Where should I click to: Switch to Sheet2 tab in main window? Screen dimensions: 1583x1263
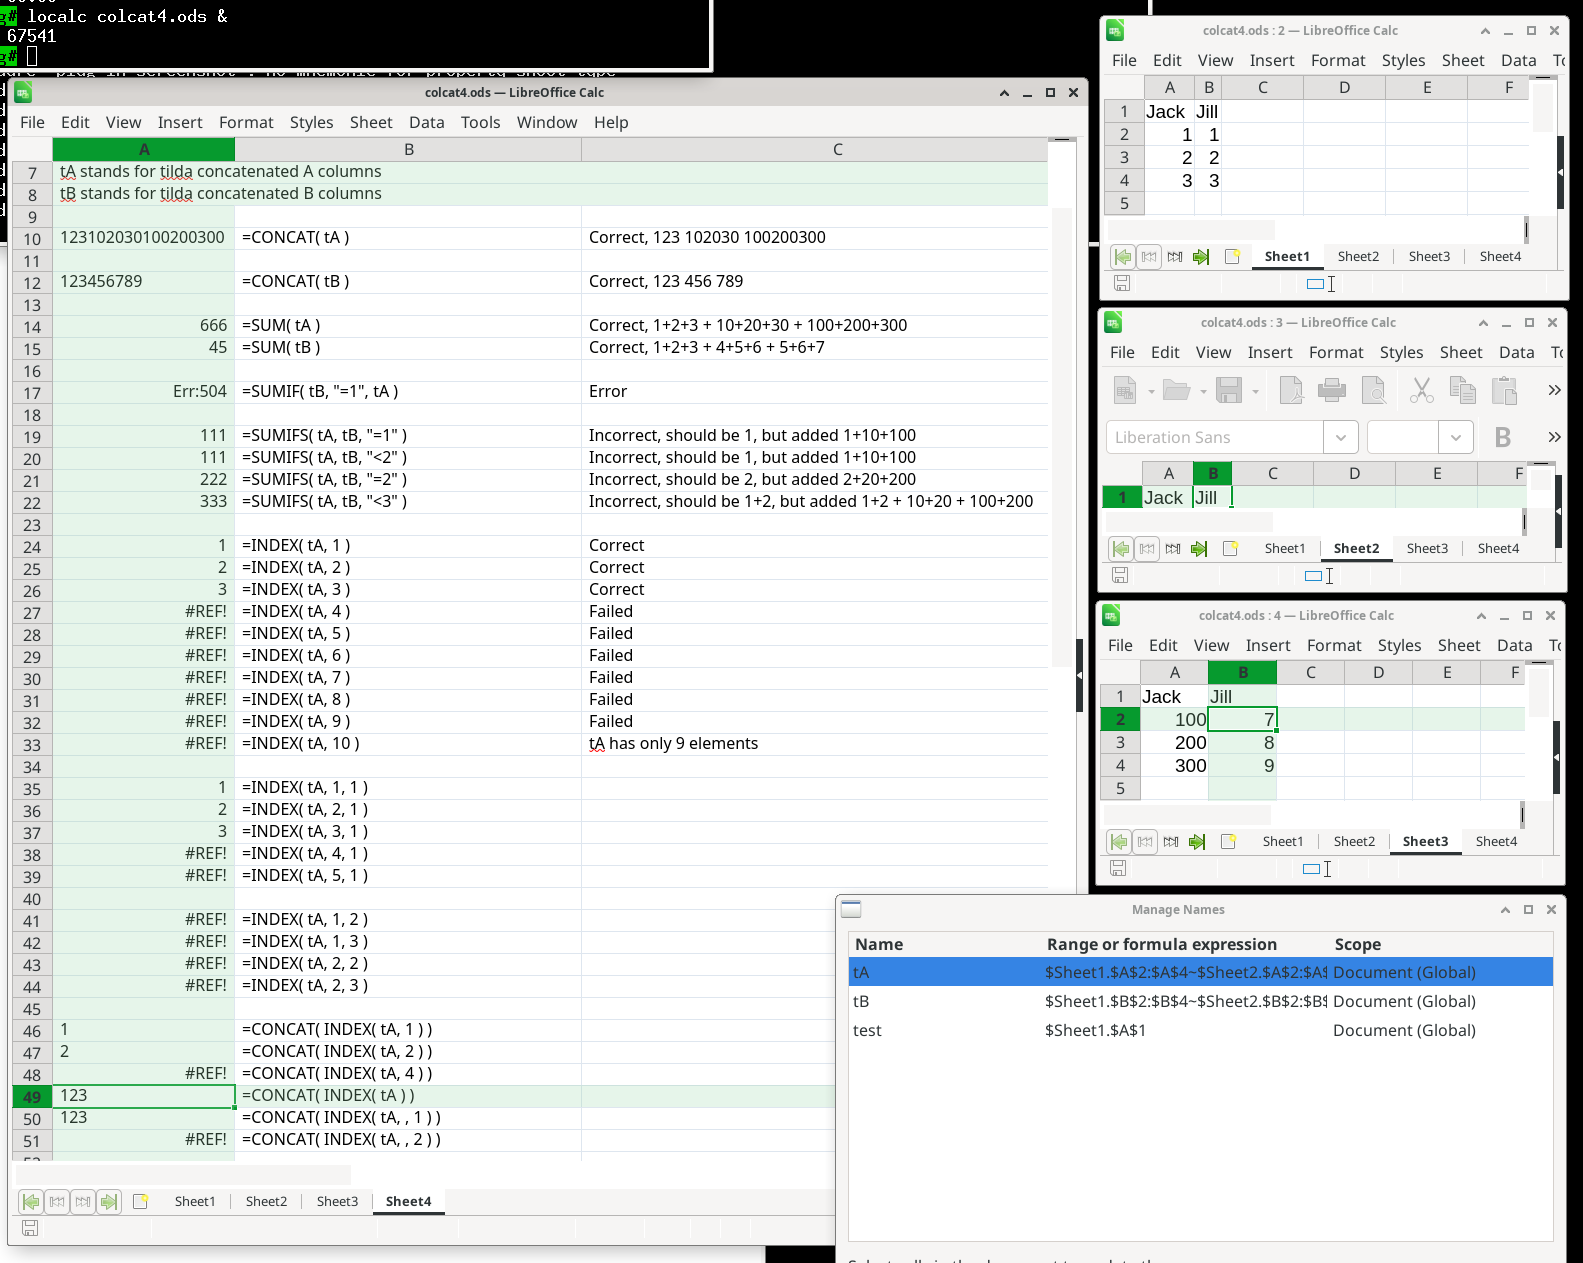(x=266, y=1201)
